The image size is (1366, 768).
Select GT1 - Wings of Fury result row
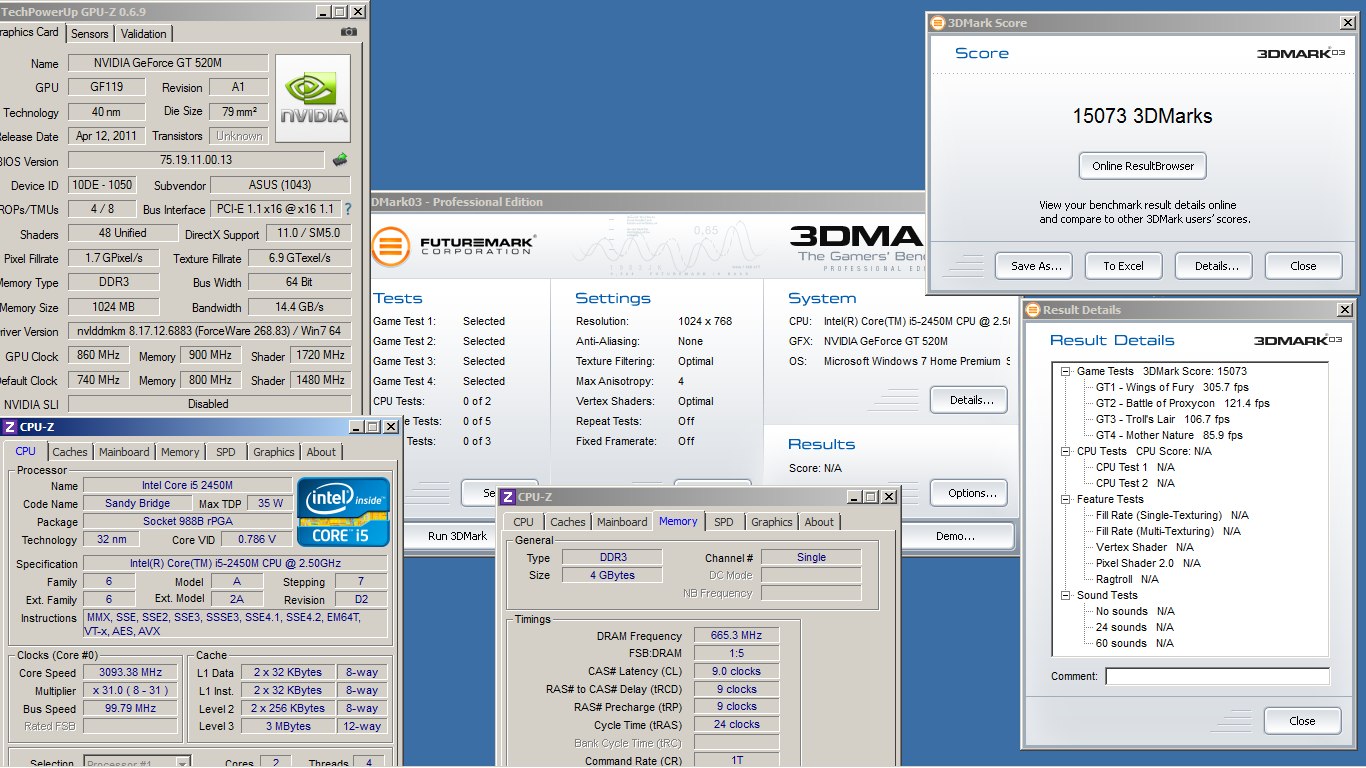pos(1172,388)
